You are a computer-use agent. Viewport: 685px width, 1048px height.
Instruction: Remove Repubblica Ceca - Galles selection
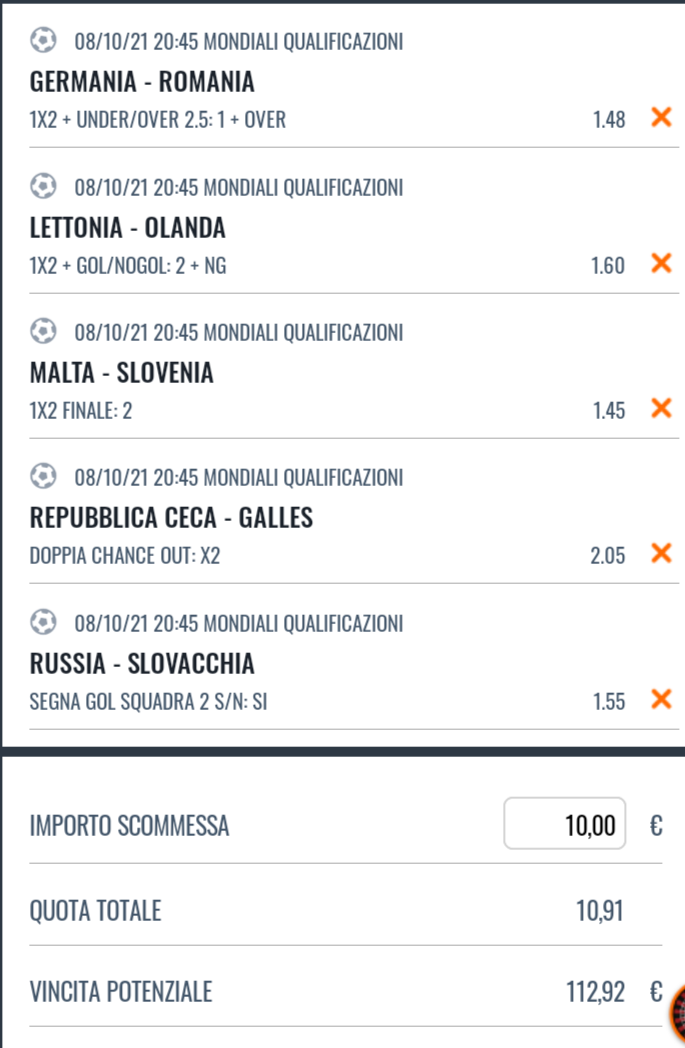point(661,553)
